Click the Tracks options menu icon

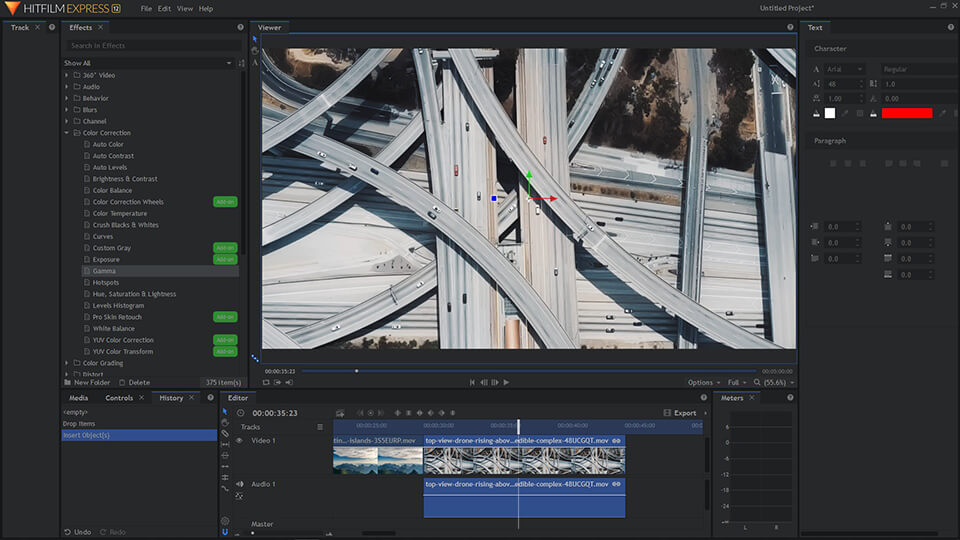(320, 427)
